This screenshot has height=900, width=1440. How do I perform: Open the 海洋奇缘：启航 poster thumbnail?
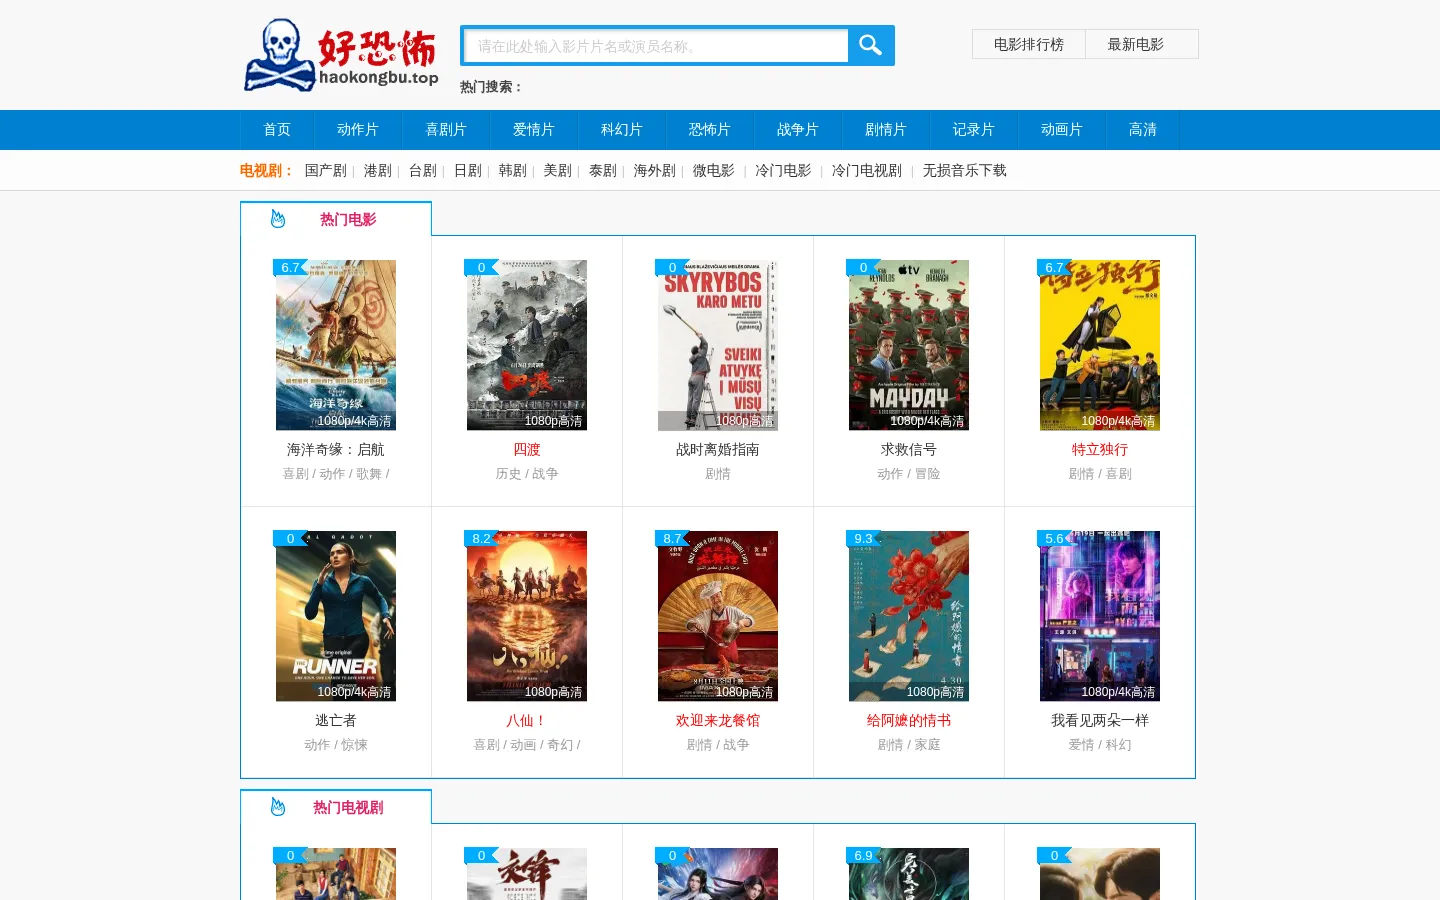[x=336, y=345]
